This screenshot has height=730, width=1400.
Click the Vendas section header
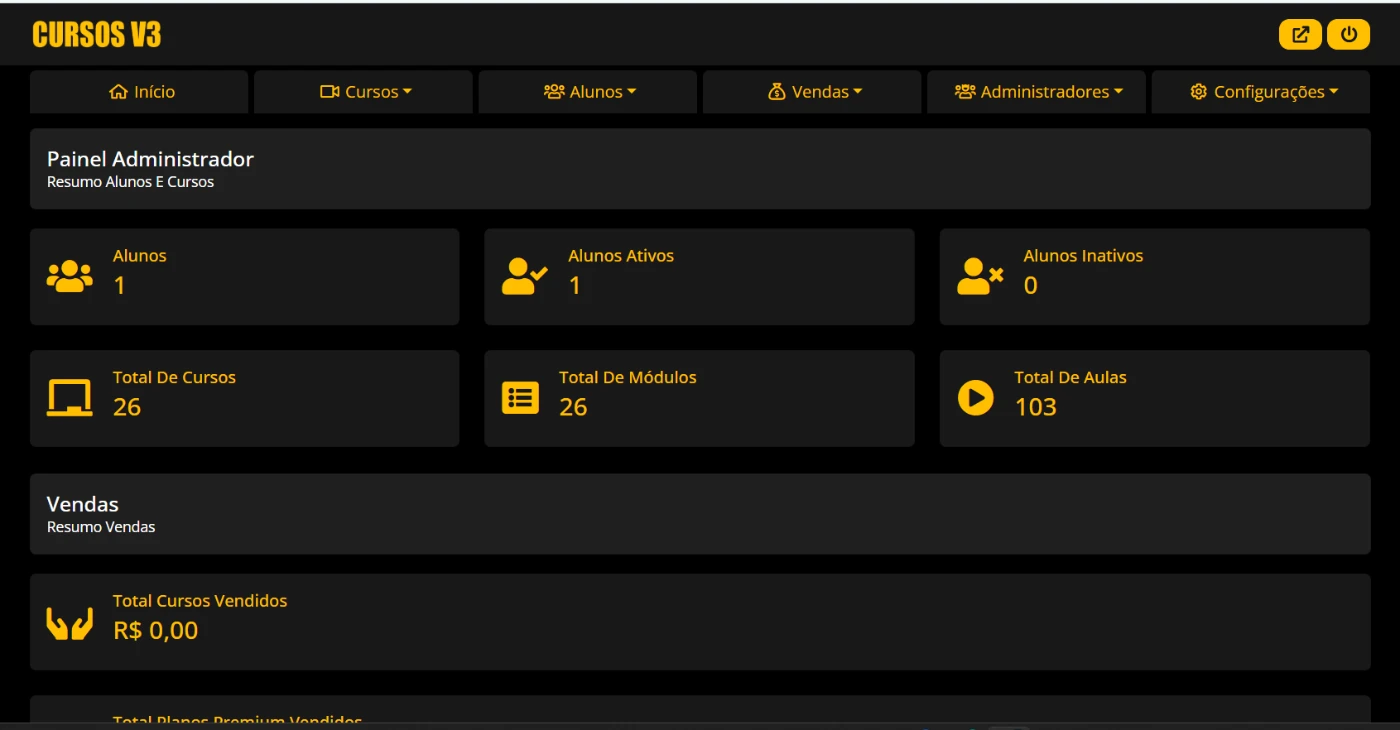83,504
